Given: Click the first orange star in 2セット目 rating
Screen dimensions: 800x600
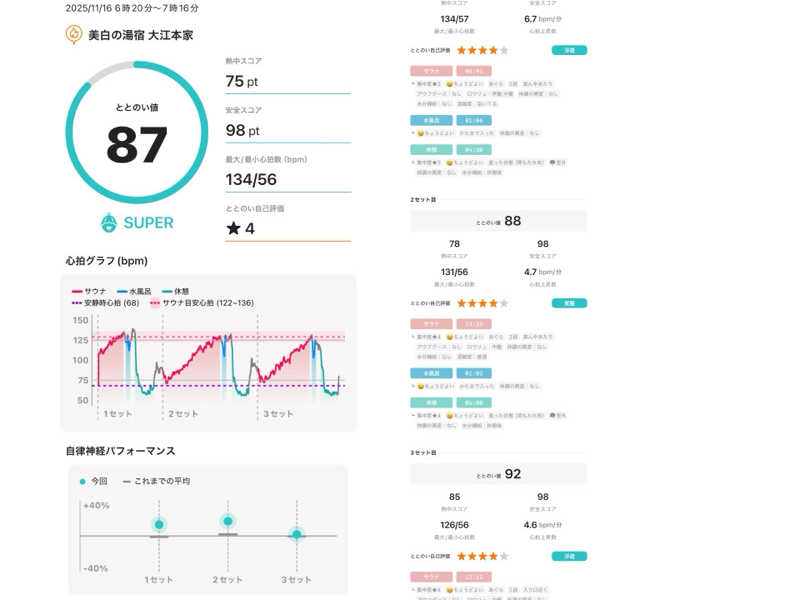Looking at the screenshot, I should [x=461, y=302].
